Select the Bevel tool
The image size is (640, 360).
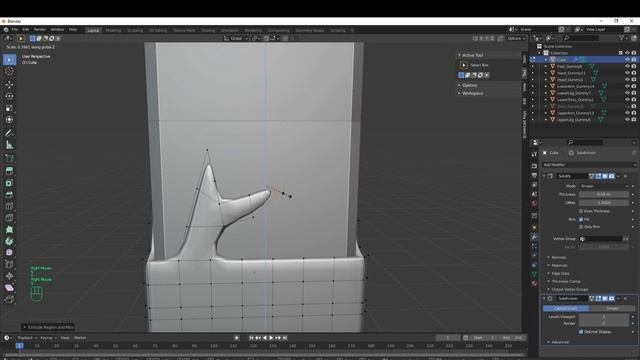[x=9, y=195]
